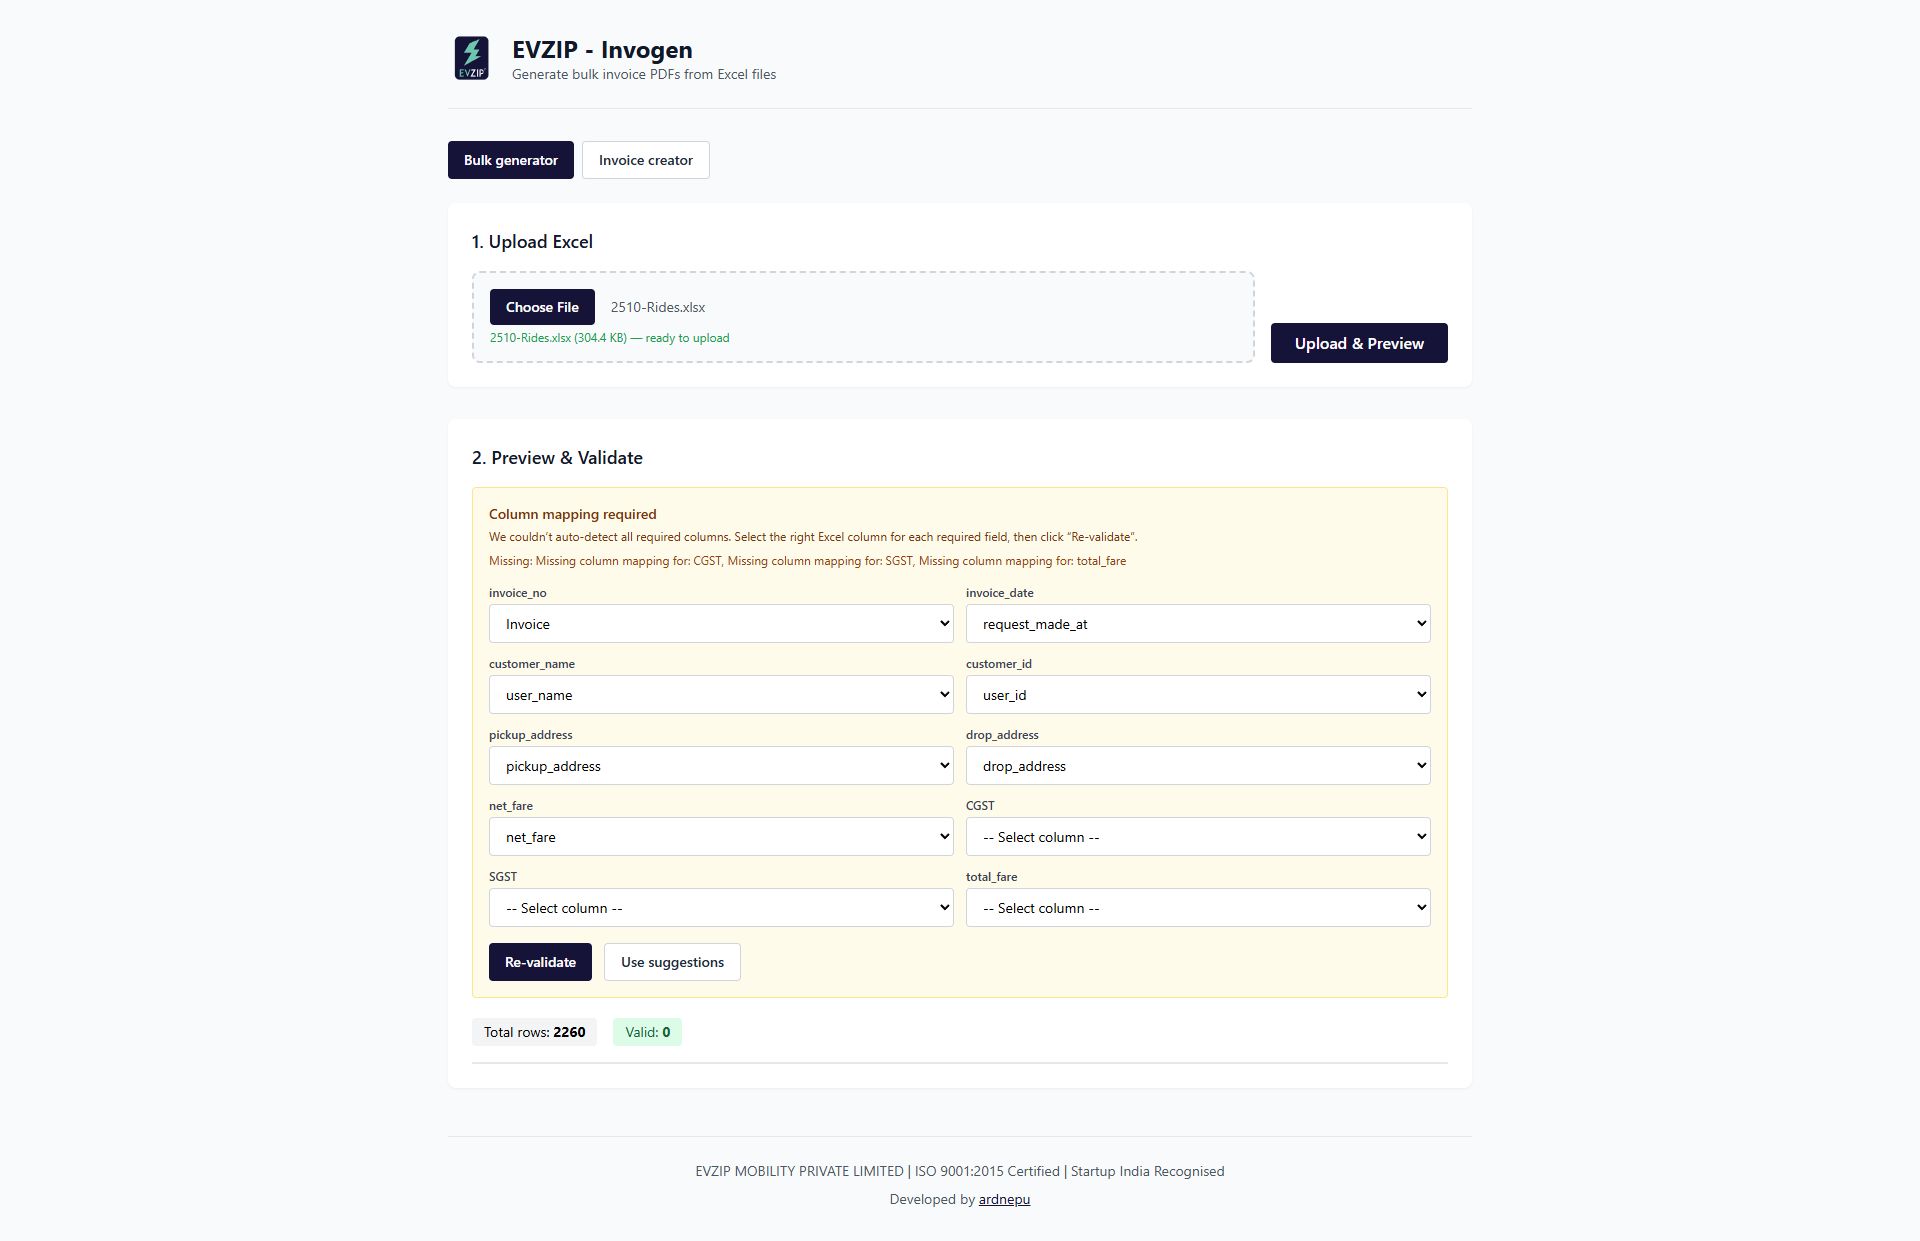This screenshot has width=1920, height=1241.
Task: Expand the customer_name mapping dropdown
Action: (720, 694)
